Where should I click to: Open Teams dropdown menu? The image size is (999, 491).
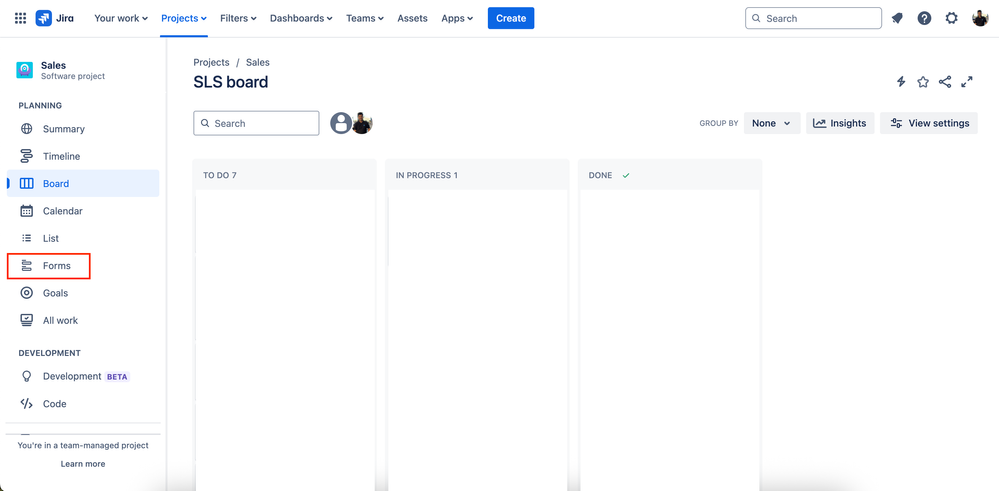click(365, 18)
